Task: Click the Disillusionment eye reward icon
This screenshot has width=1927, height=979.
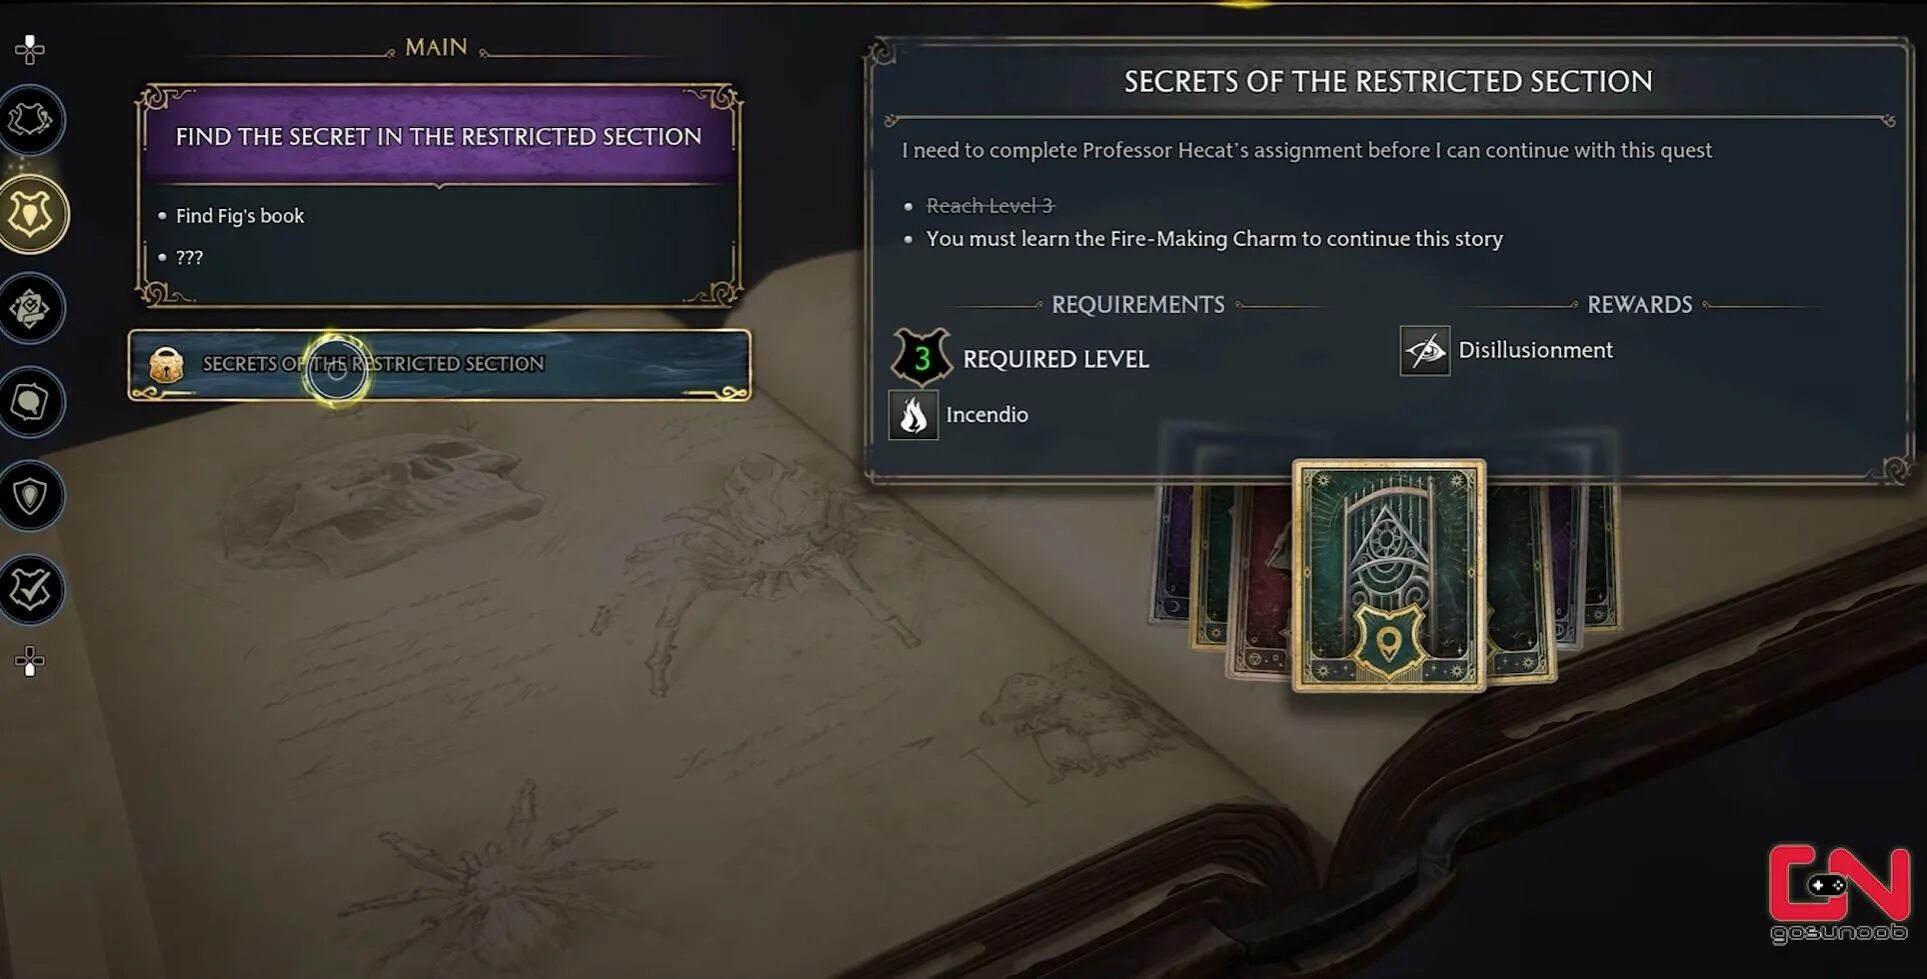Action: [x=1425, y=351]
